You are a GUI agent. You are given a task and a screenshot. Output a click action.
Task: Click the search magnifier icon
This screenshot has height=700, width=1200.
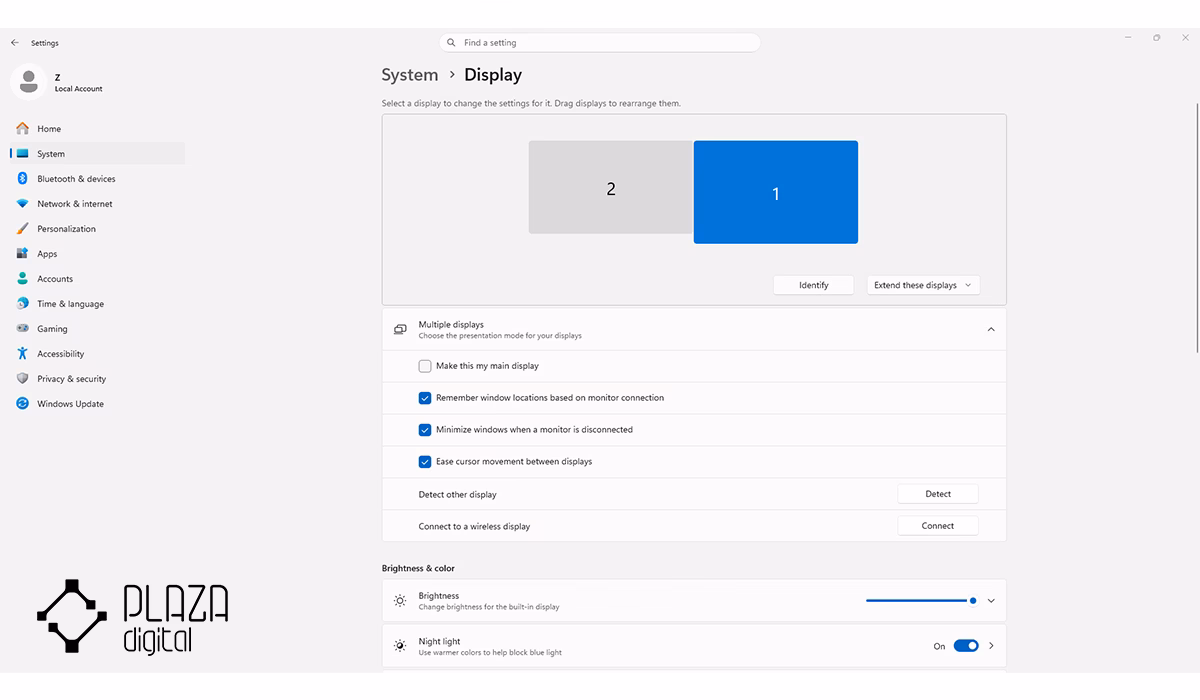point(453,43)
